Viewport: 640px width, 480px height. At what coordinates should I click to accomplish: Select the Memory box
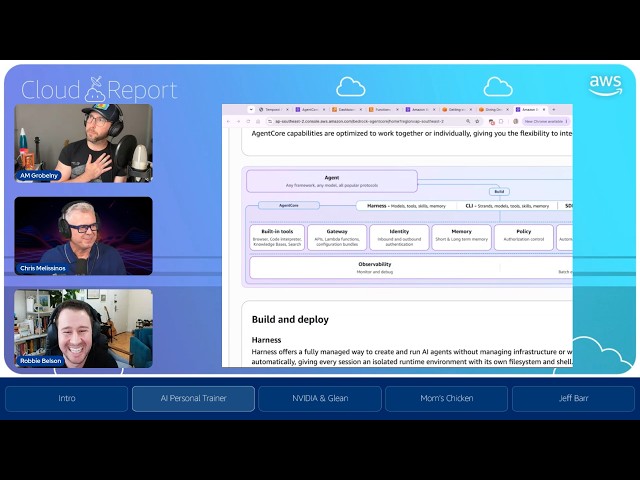pos(462,237)
